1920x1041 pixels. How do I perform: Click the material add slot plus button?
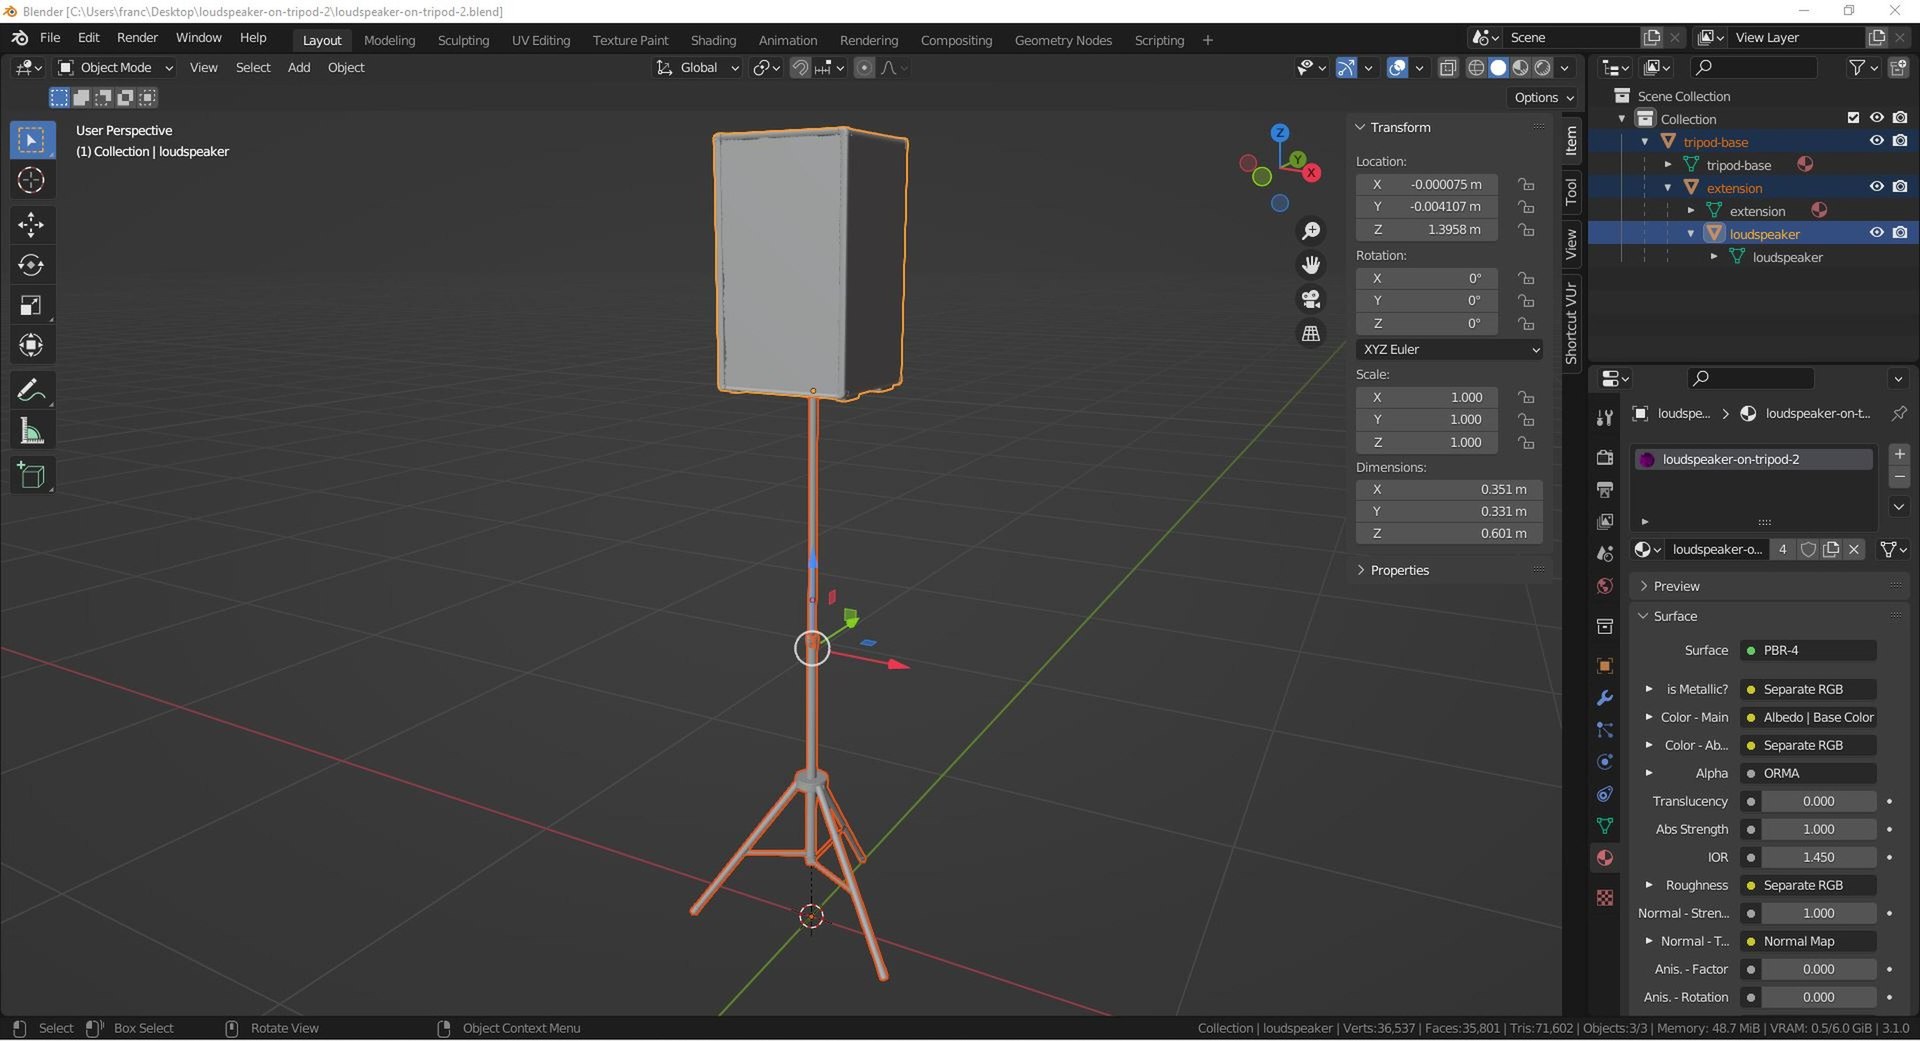tap(1899, 454)
